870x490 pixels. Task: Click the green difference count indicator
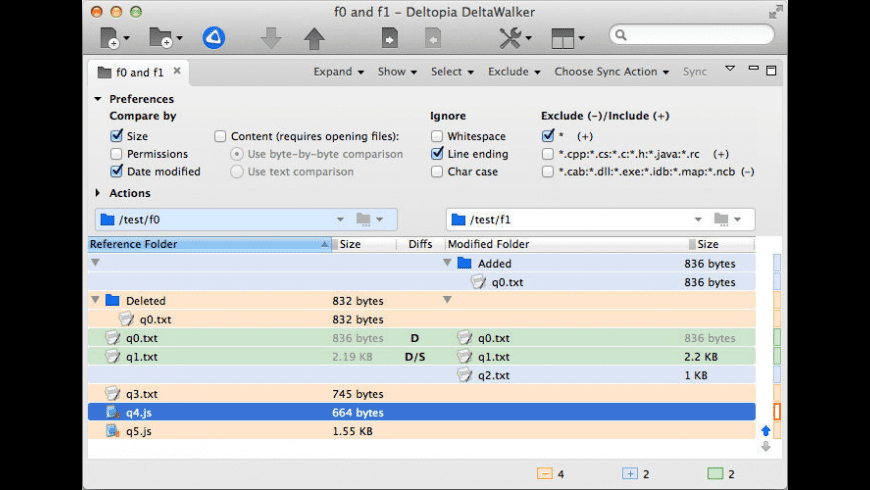[715, 474]
